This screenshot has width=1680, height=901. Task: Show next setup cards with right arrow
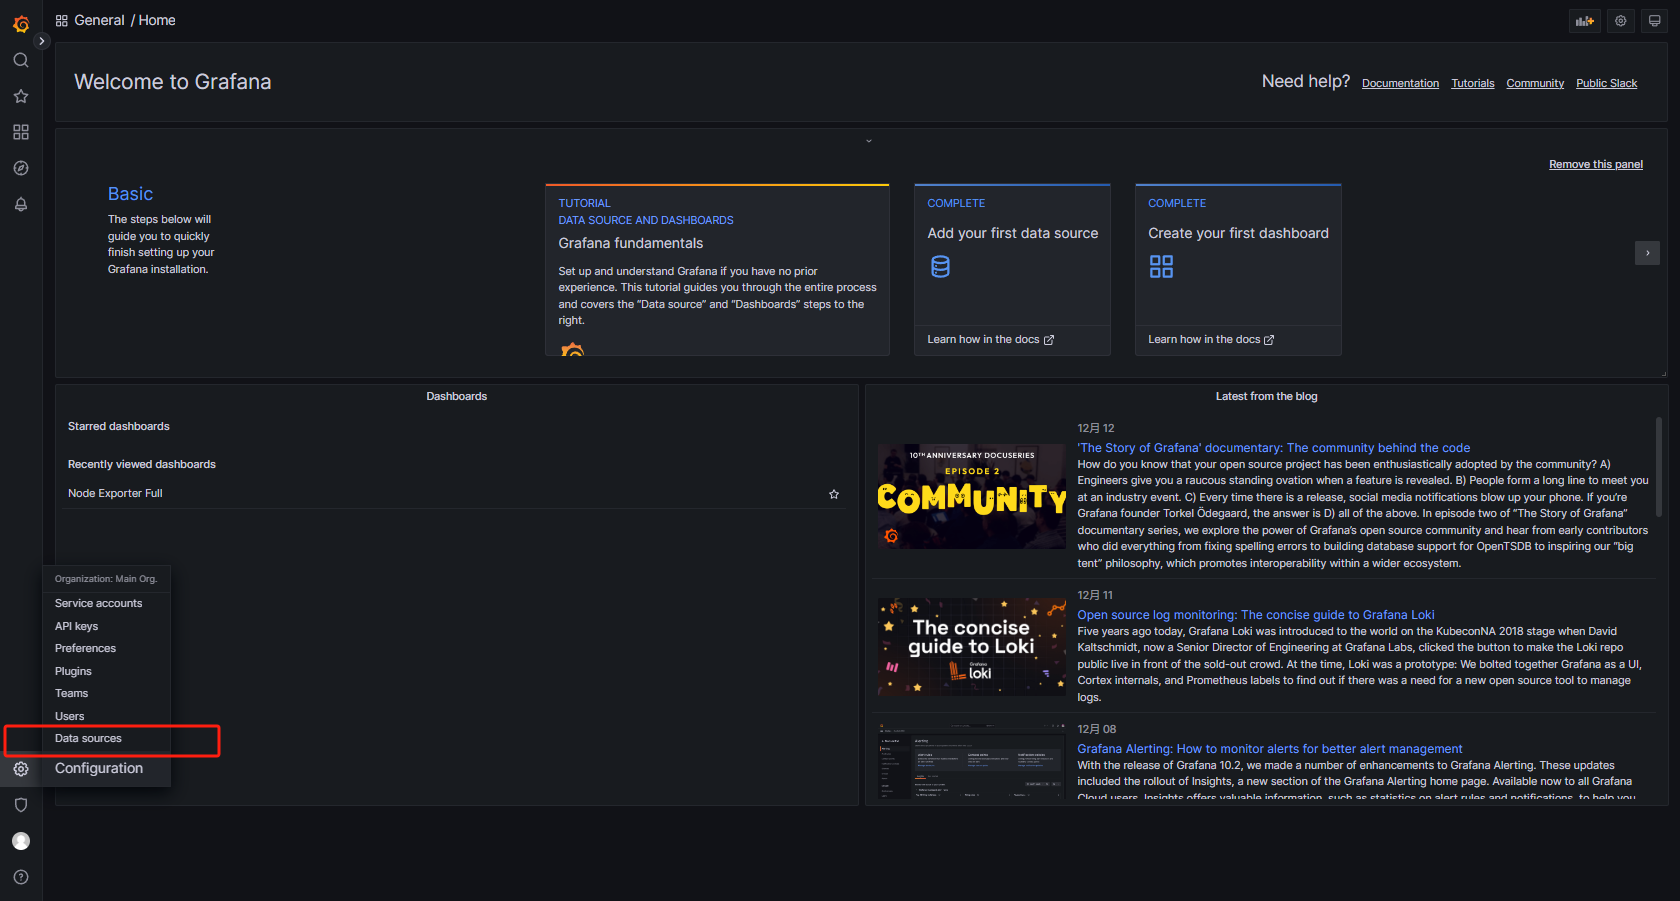(1647, 253)
